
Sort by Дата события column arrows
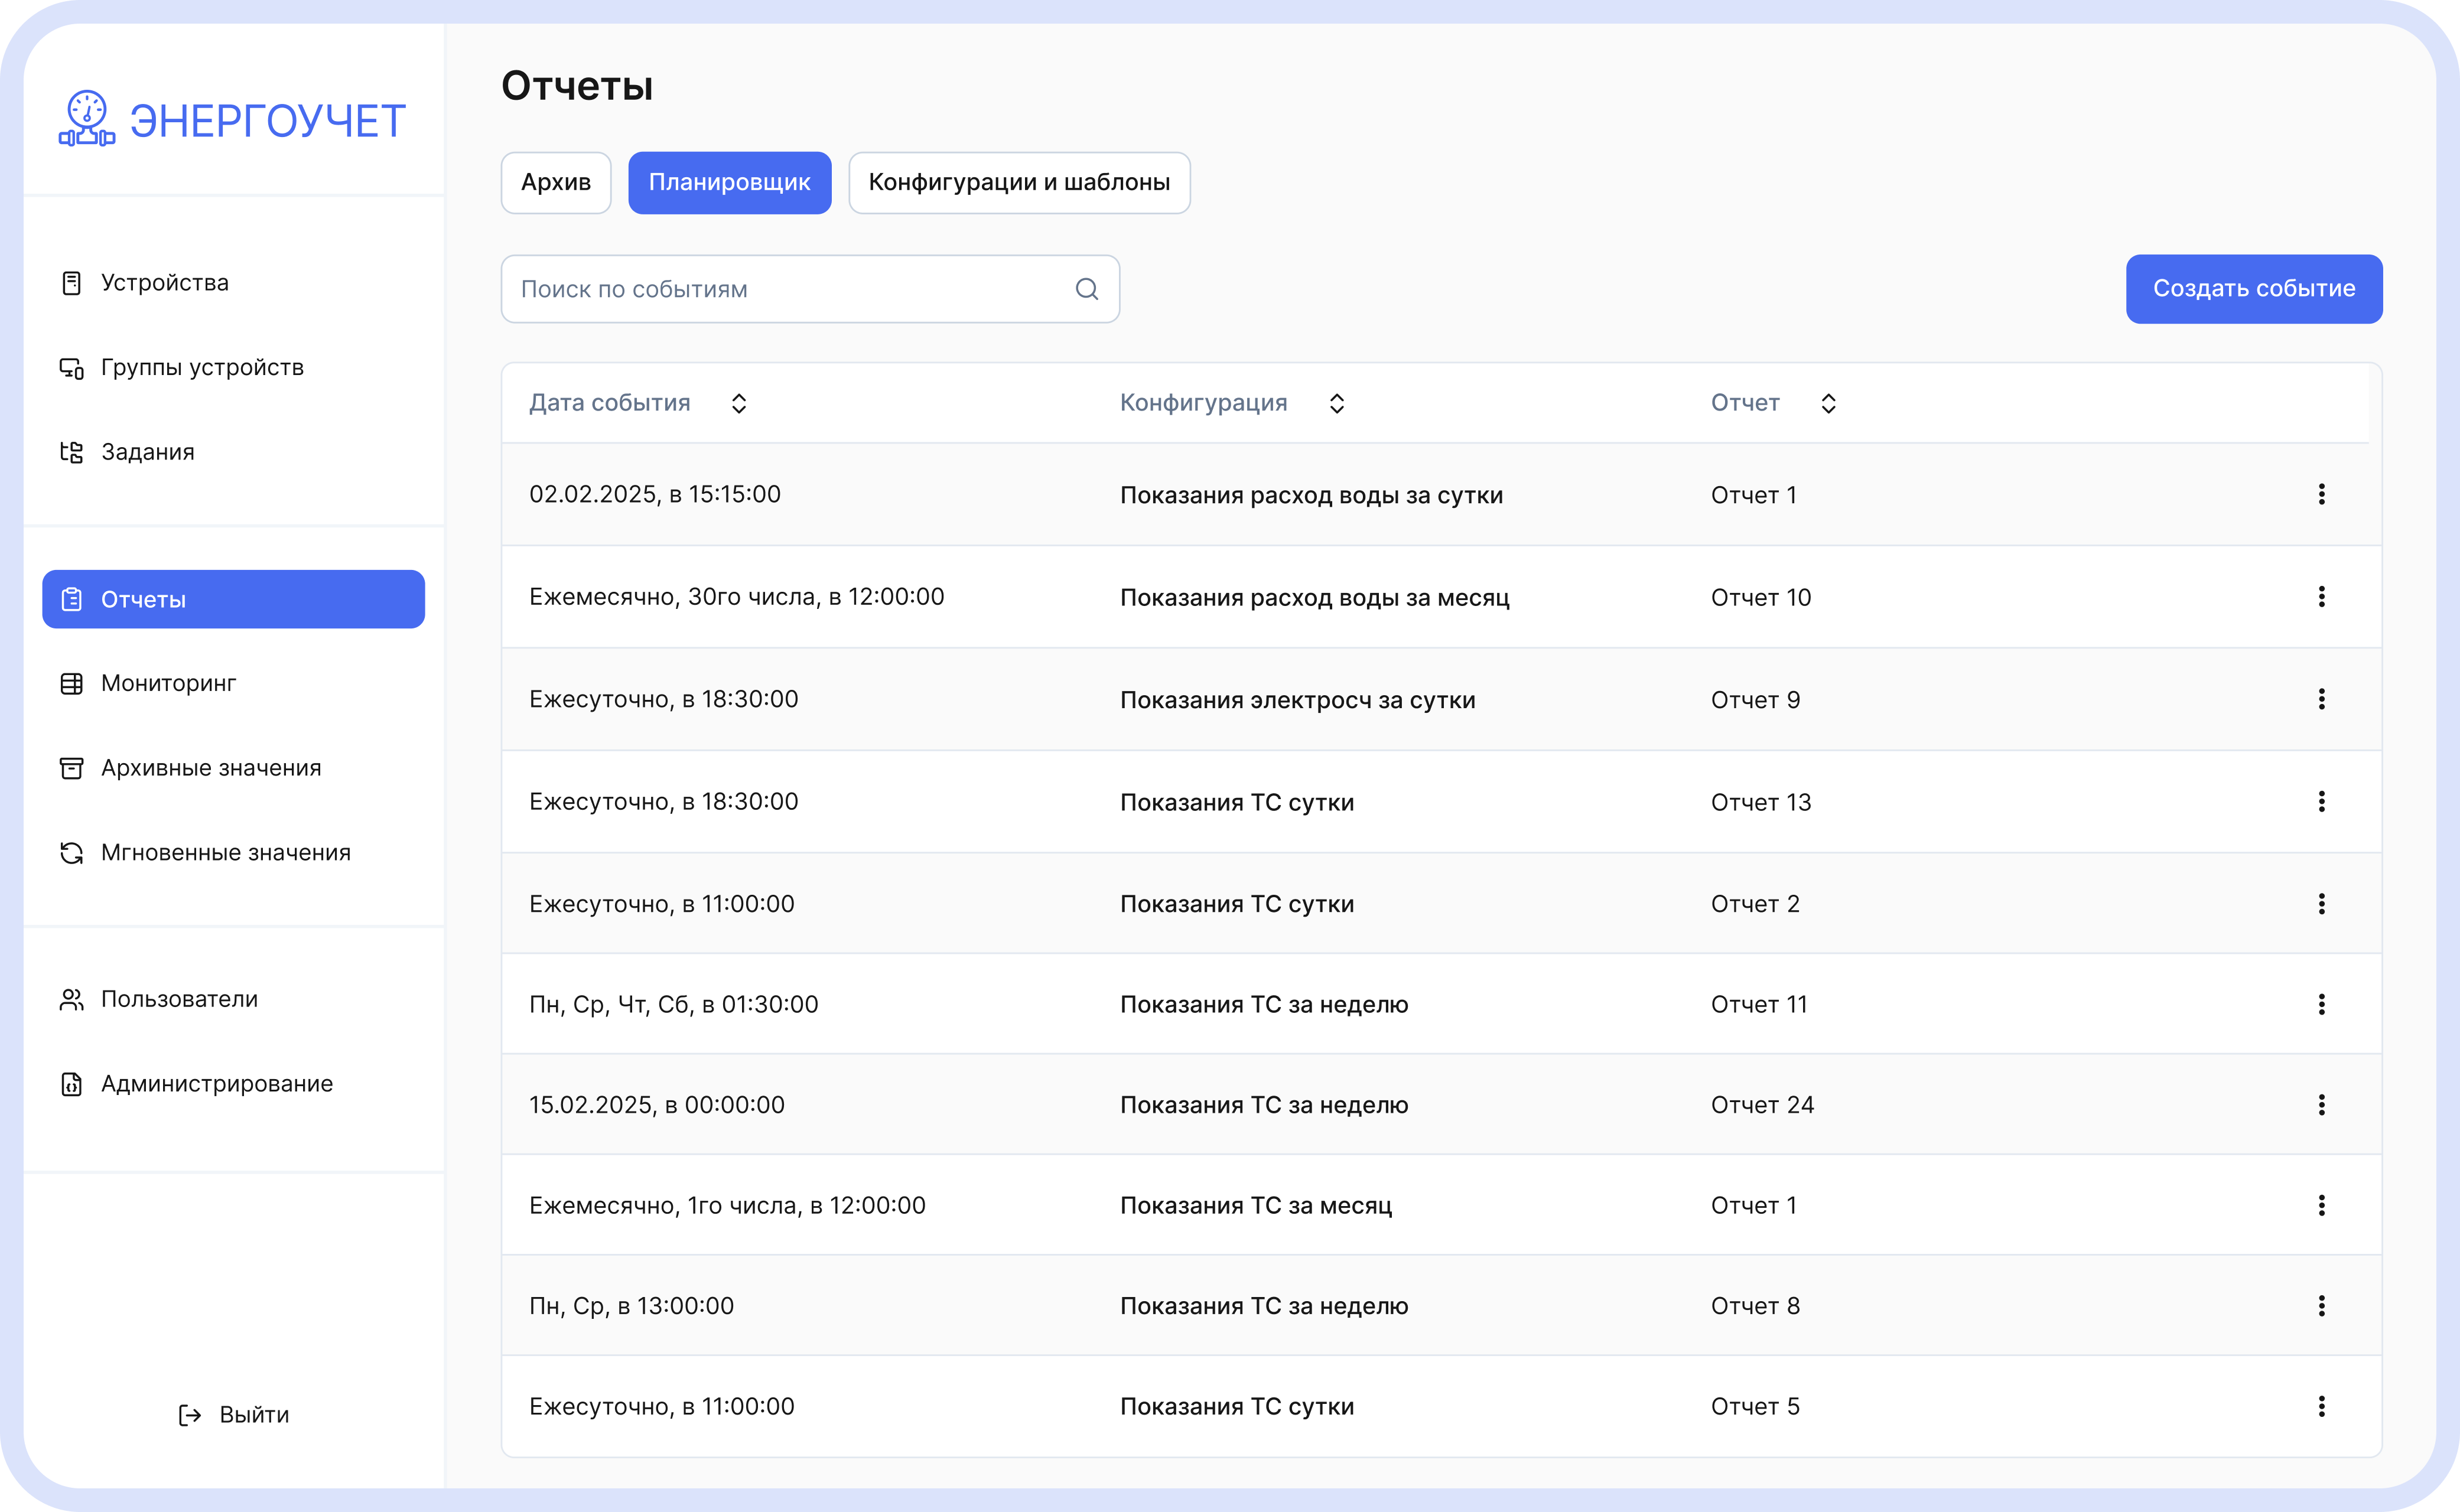point(739,403)
